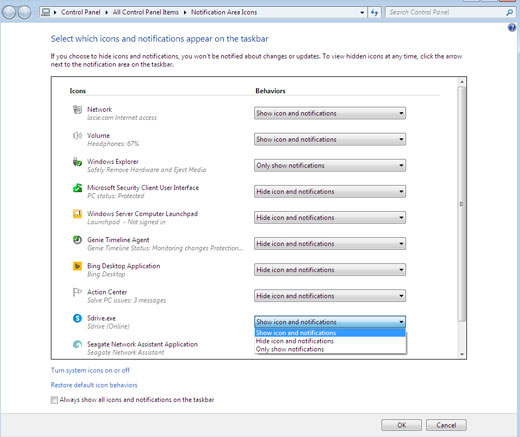Click the Sdrive.exe blue icon
This screenshot has height=437, width=520.
(77, 318)
